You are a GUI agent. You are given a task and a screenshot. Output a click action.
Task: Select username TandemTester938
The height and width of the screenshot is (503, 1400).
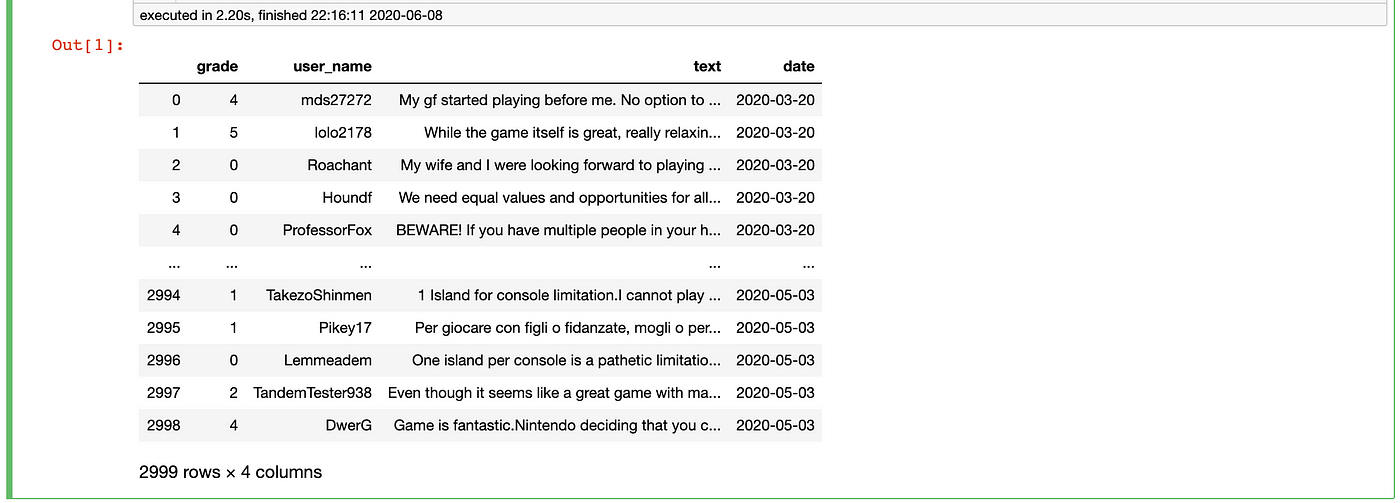[313, 393]
